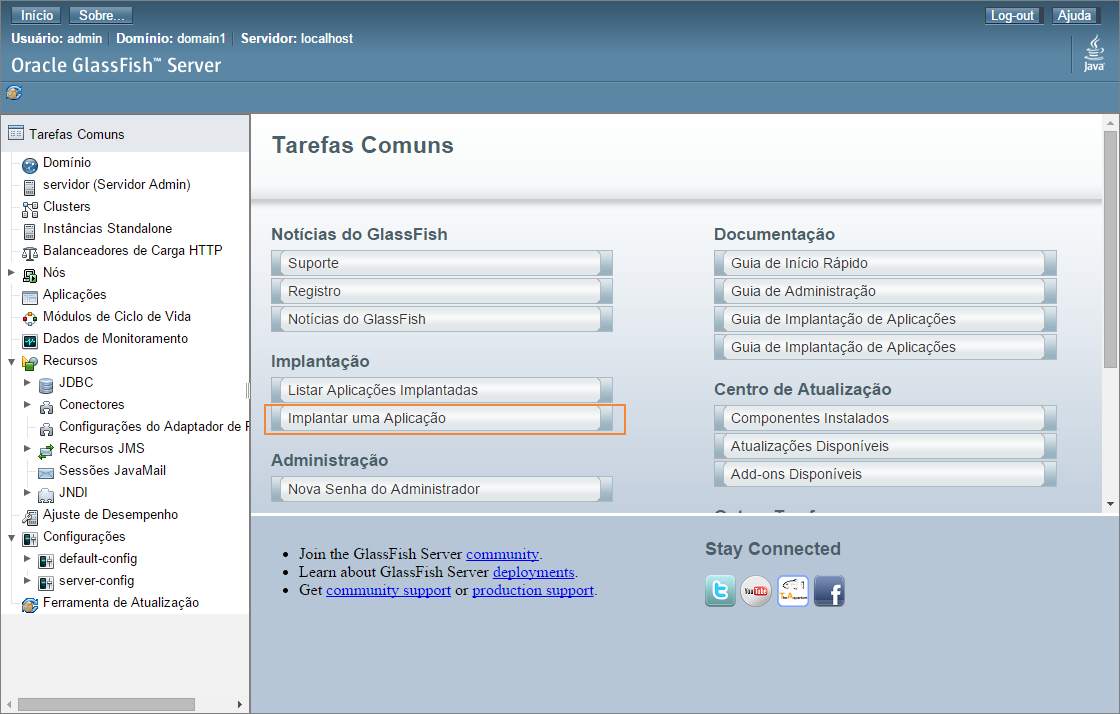Follow the community link

pyautogui.click(x=502, y=554)
